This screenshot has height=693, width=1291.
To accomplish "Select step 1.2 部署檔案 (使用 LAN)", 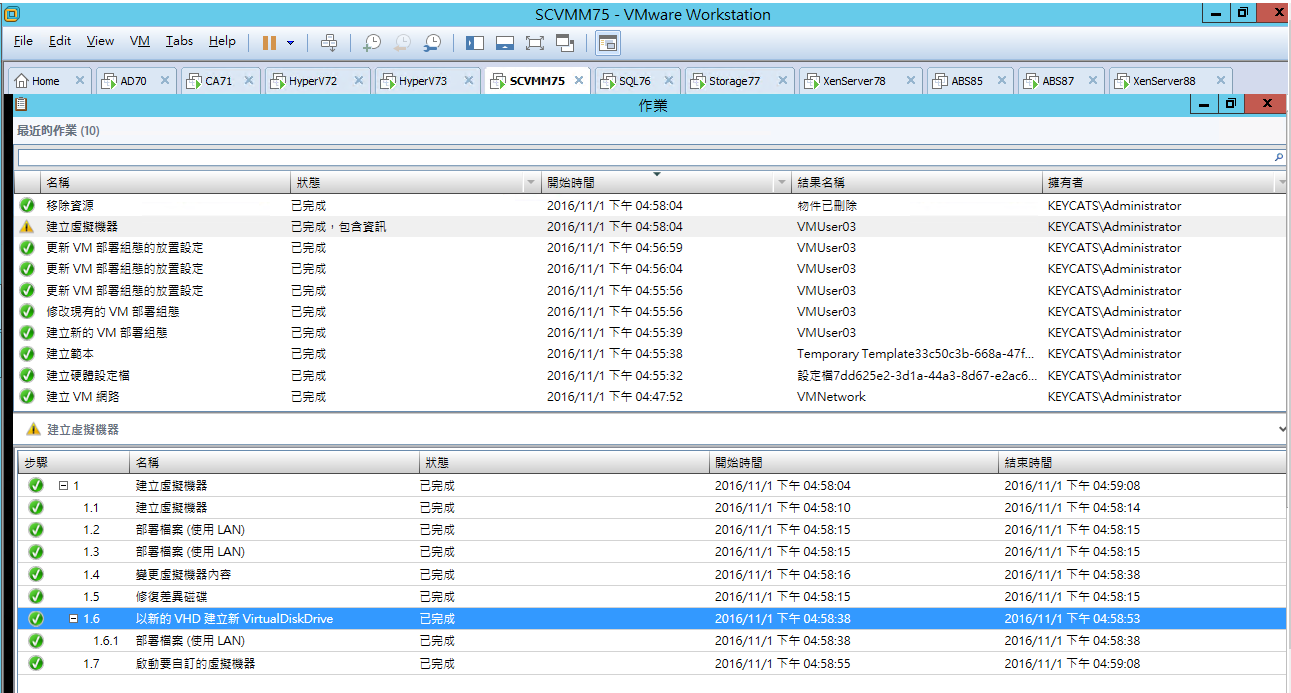I will [652, 530].
